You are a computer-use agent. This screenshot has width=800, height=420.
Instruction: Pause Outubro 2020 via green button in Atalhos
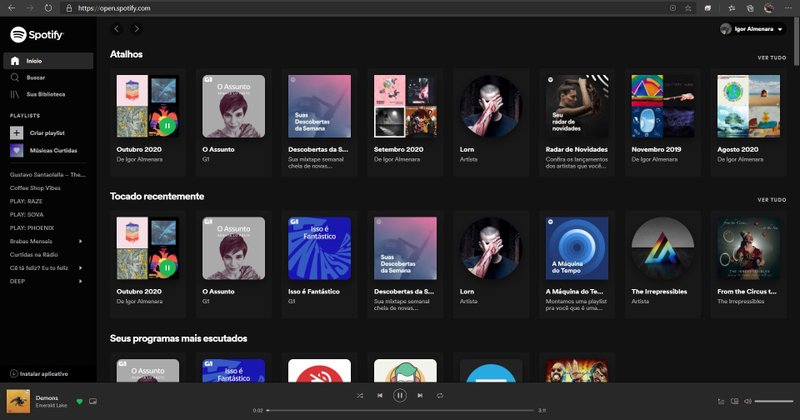[x=167, y=125]
